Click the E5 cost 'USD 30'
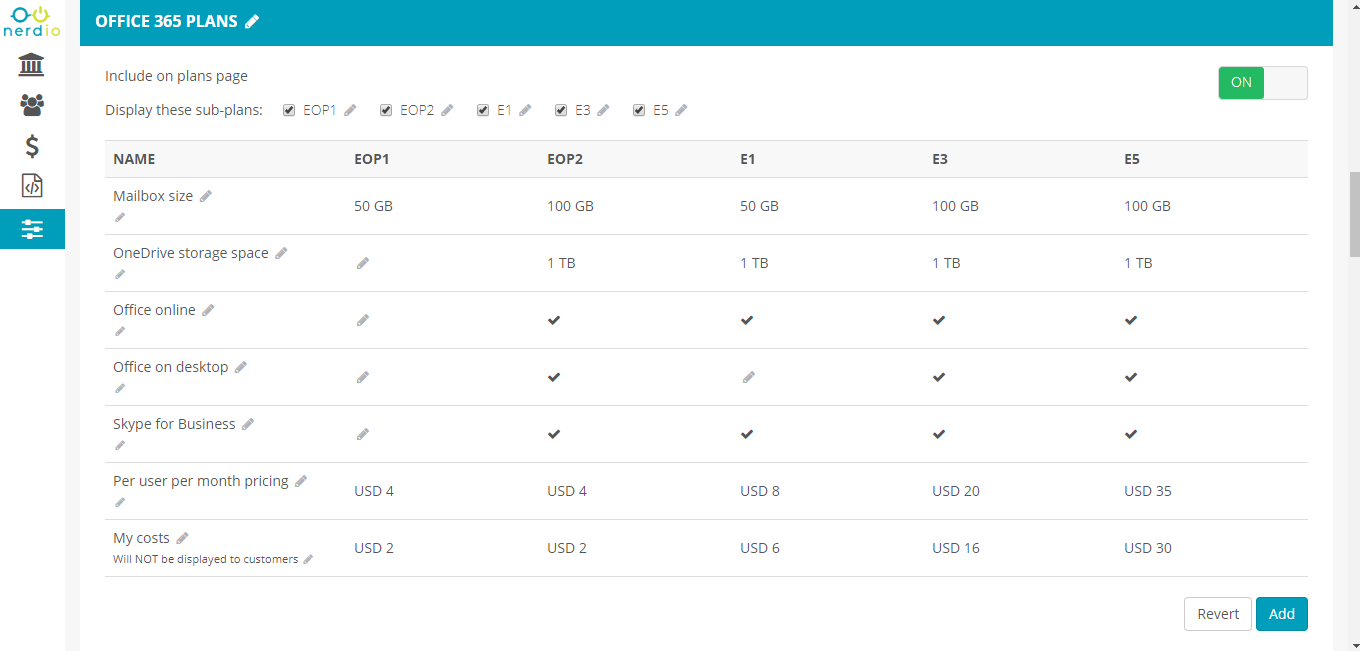This screenshot has height=651, width=1360. (1148, 548)
